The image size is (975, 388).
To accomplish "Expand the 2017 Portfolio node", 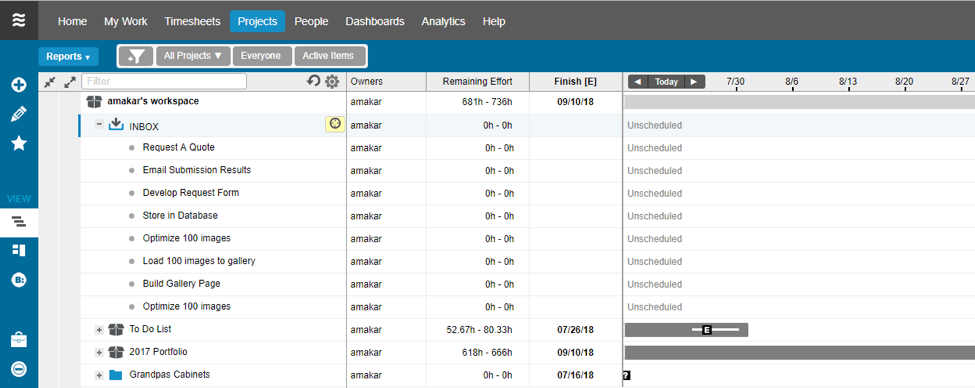I will (x=99, y=353).
